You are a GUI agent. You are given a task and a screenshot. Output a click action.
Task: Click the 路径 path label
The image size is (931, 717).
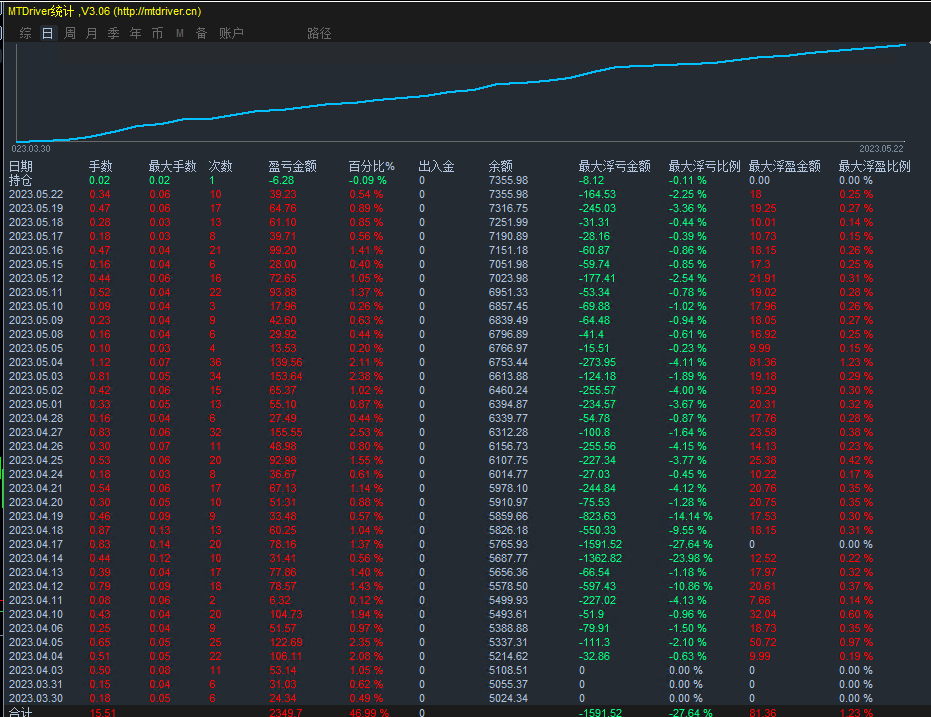(319, 33)
